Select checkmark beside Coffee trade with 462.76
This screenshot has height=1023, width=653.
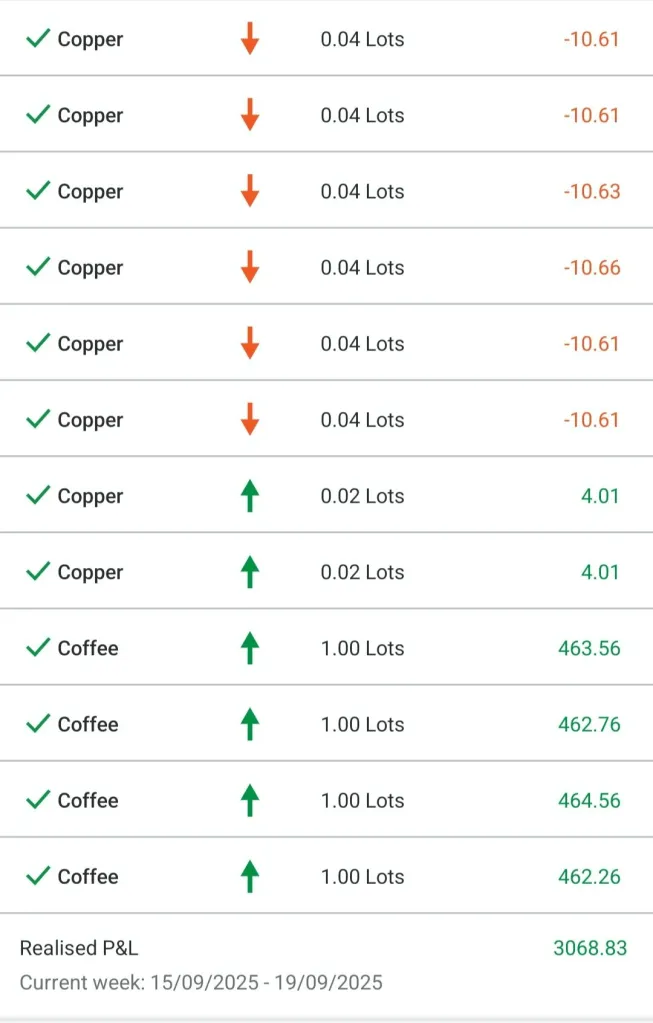(38, 724)
